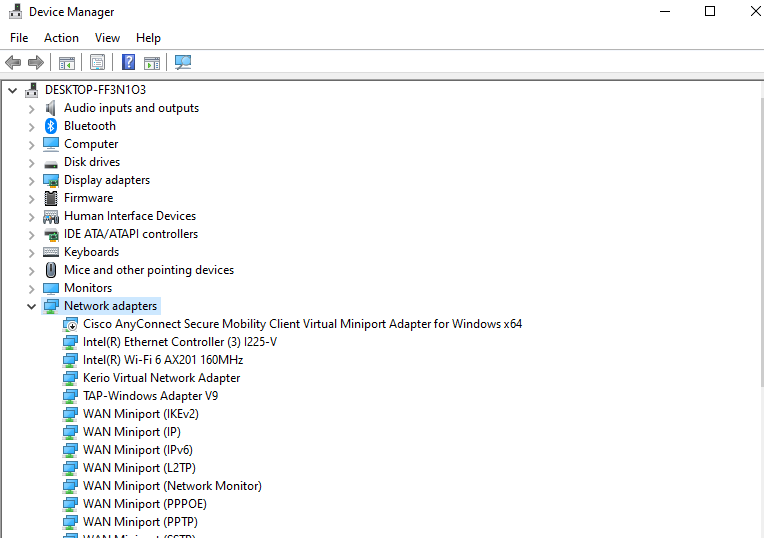This screenshot has width=764, height=538.
Task: Select WAN Miniport (Network Monitor)
Action: pyautogui.click(x=172, y=486)
